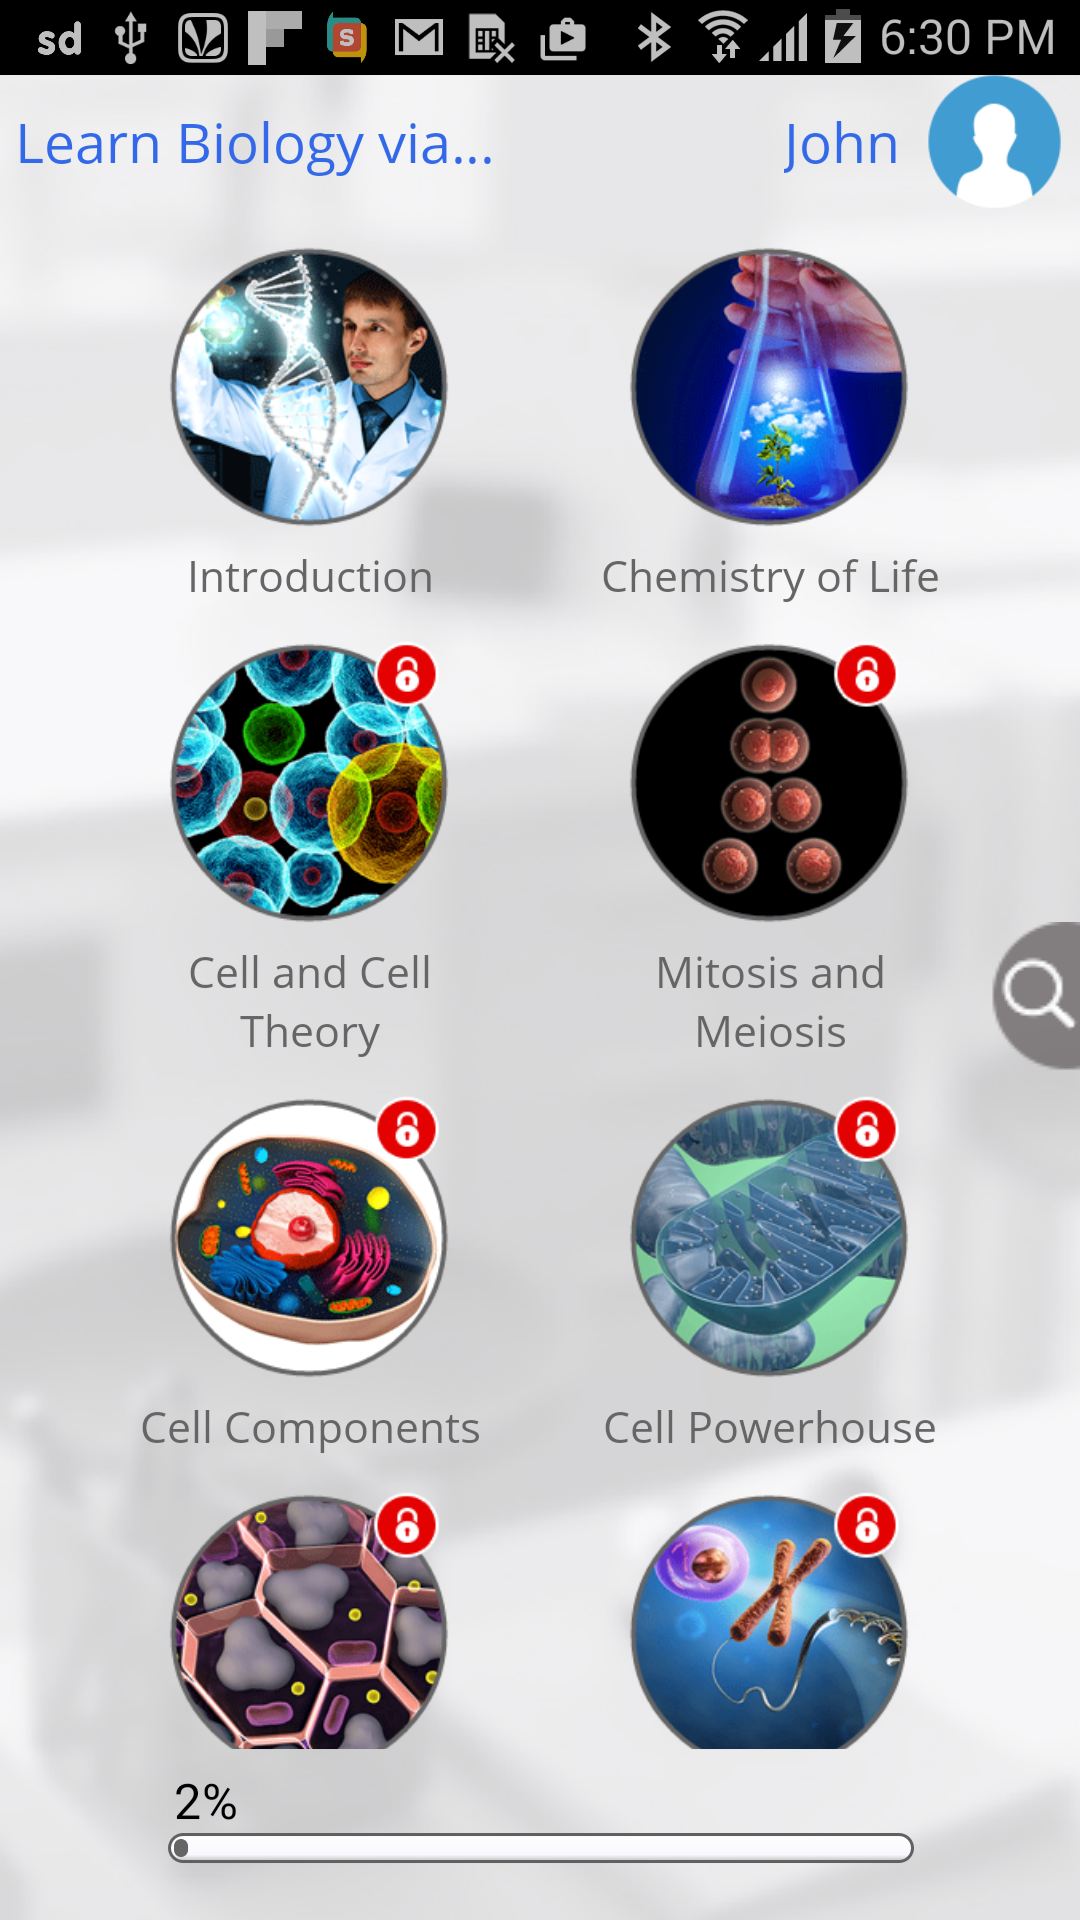Open the chromosome chapter thumbnail

[x=769, y=1622]
